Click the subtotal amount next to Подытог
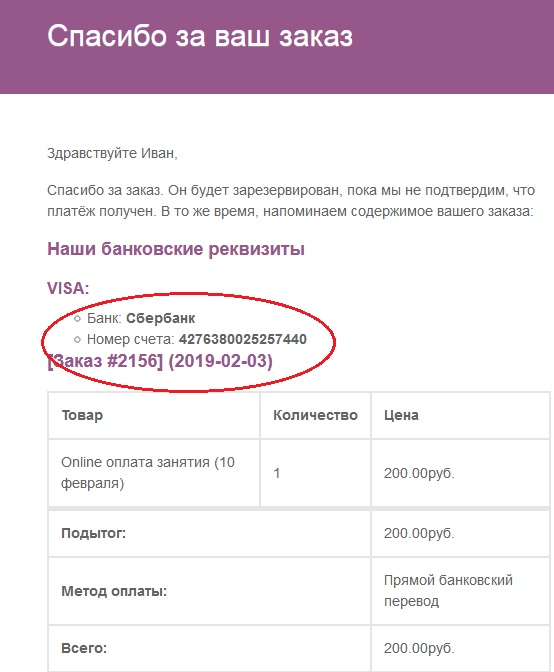The image size is (554, 672). coord(419,533)
